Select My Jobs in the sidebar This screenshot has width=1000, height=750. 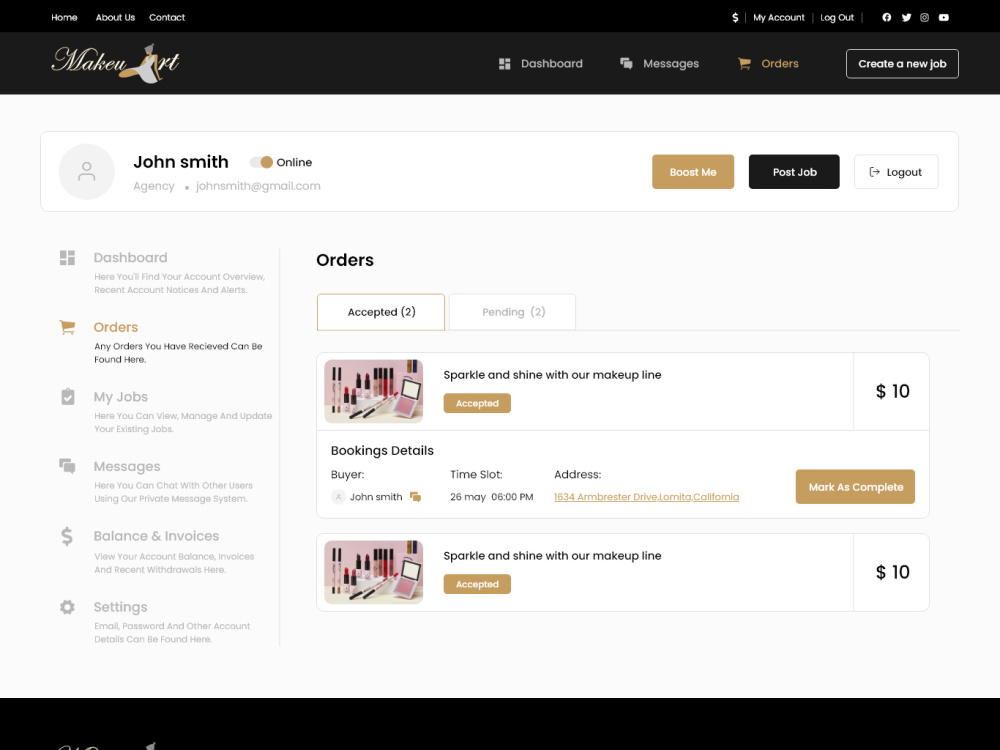pyautogui.click(x=121, y=397)
